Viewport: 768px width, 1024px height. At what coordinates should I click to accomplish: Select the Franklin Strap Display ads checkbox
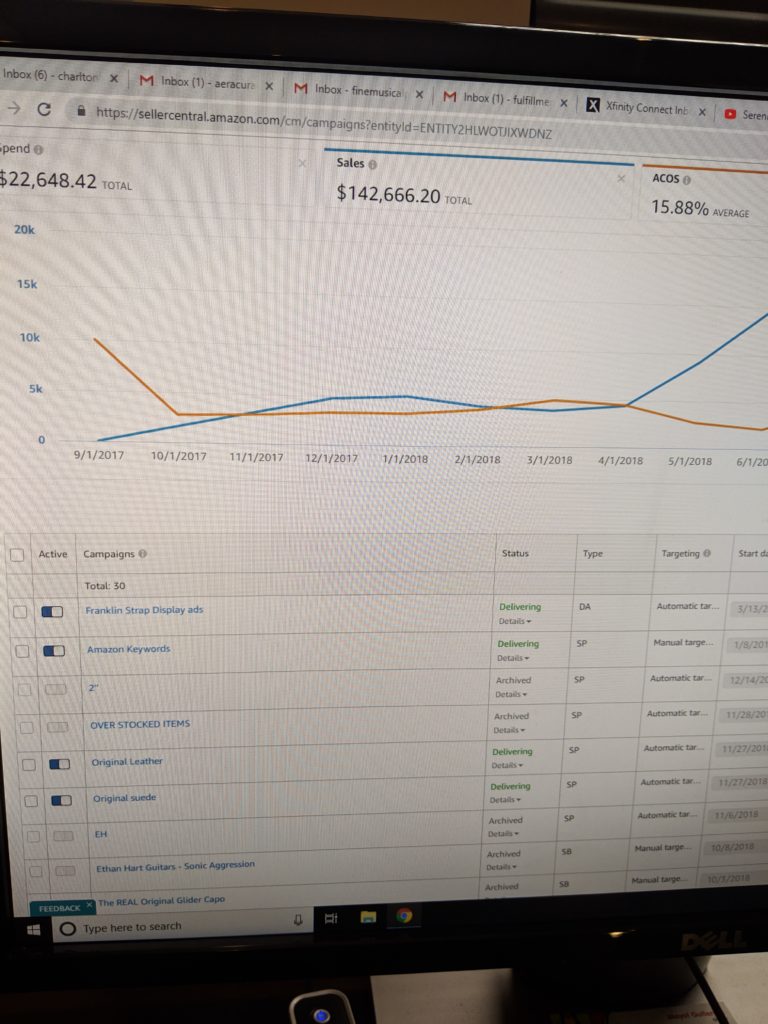20,612
